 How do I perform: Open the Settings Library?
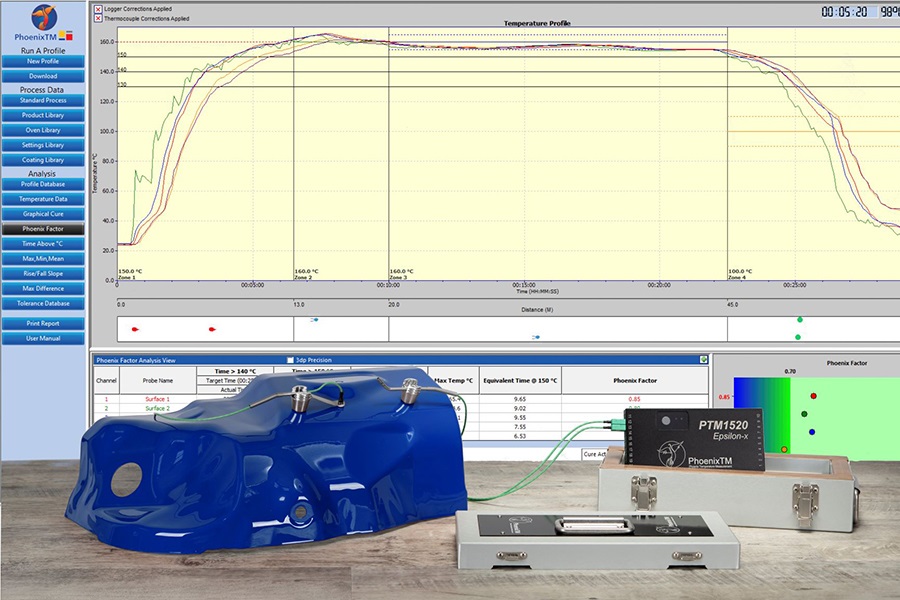[x=43, y=145]
